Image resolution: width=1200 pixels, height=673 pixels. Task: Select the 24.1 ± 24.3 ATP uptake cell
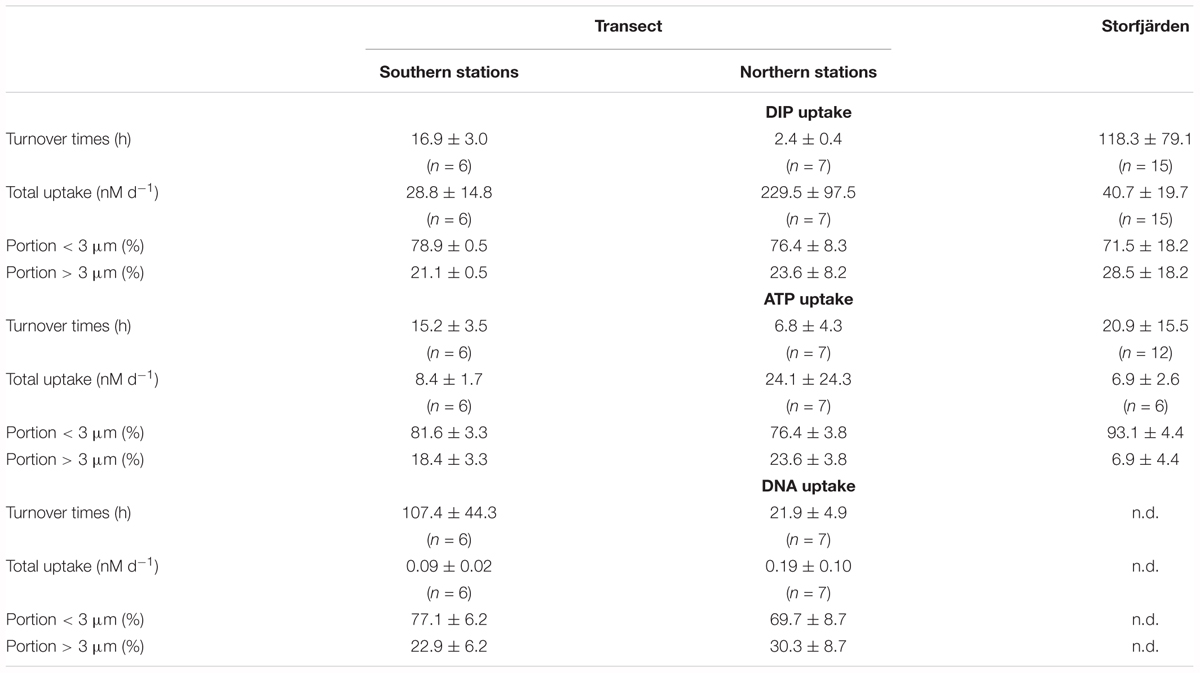(x=808, y=379)
